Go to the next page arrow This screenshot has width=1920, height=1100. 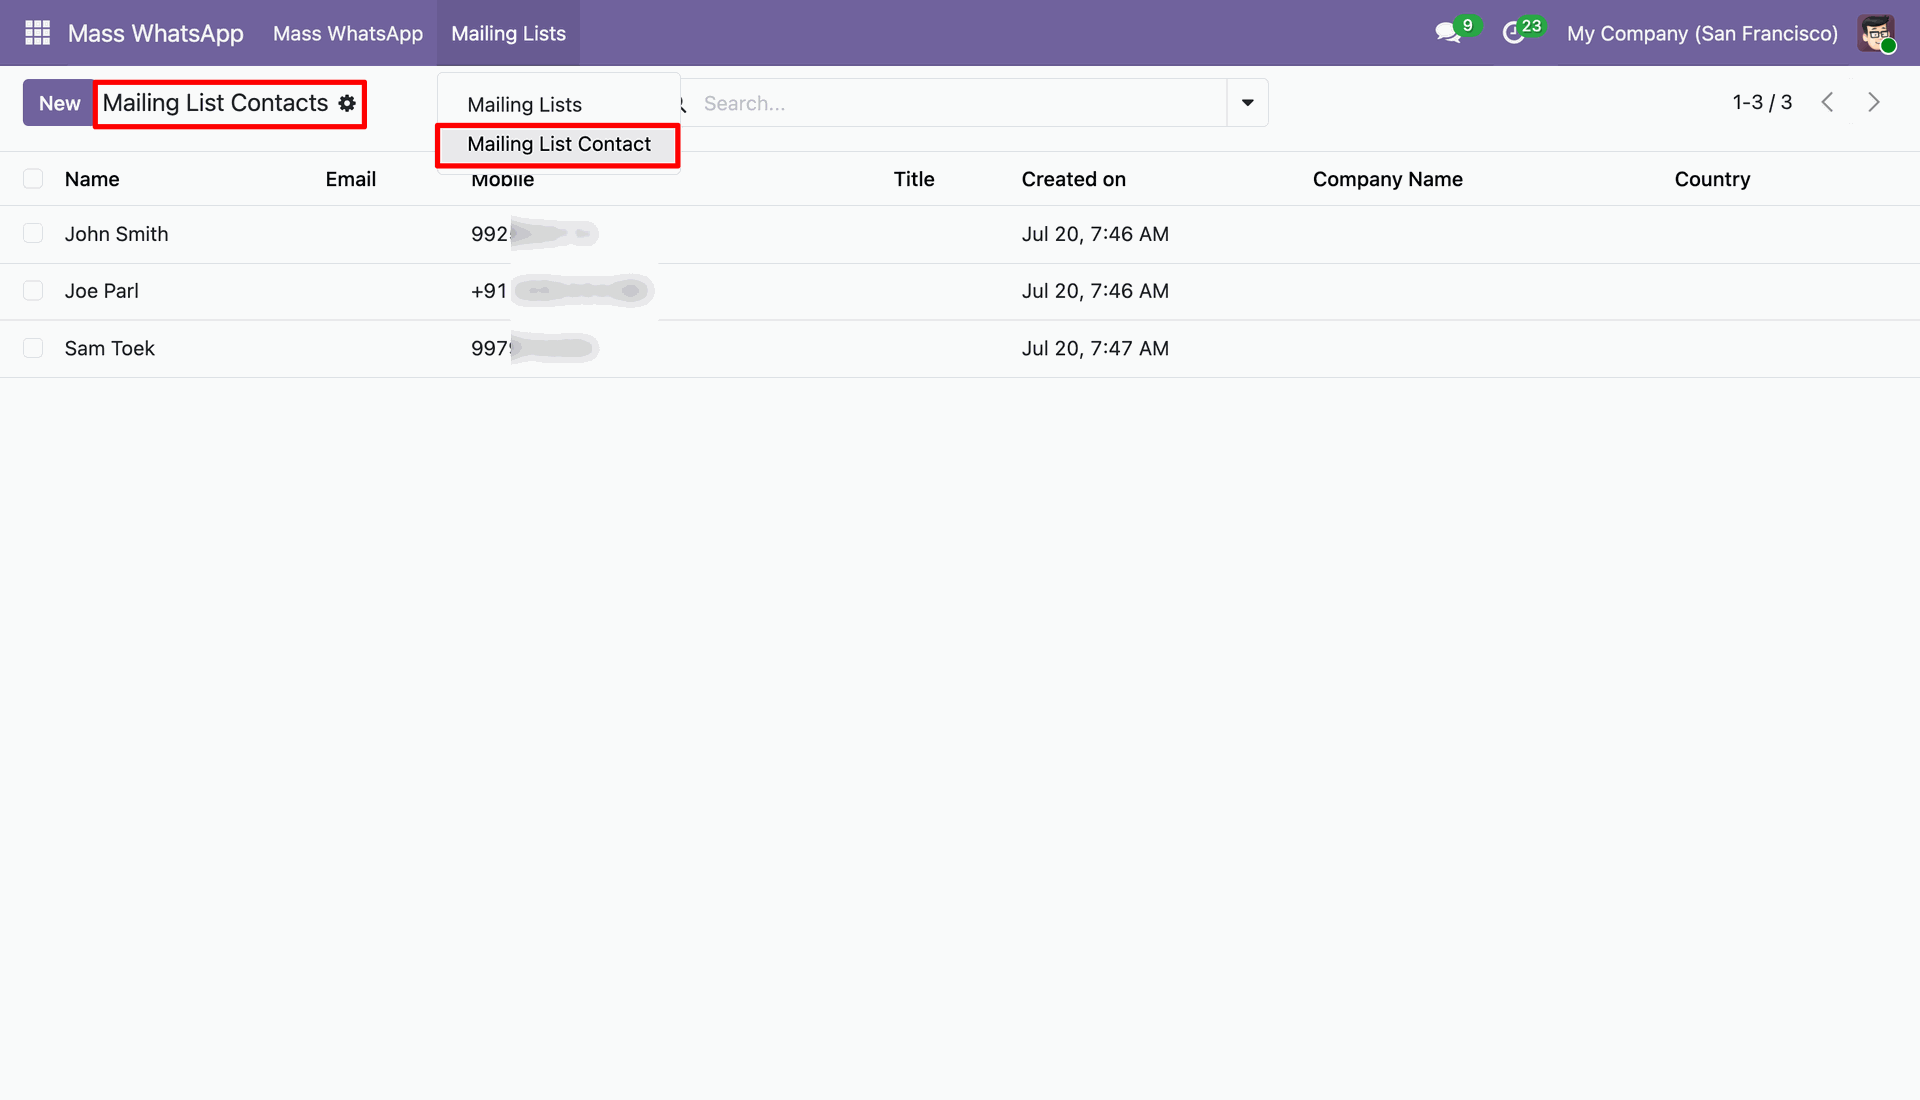[x=1874, y=102]
